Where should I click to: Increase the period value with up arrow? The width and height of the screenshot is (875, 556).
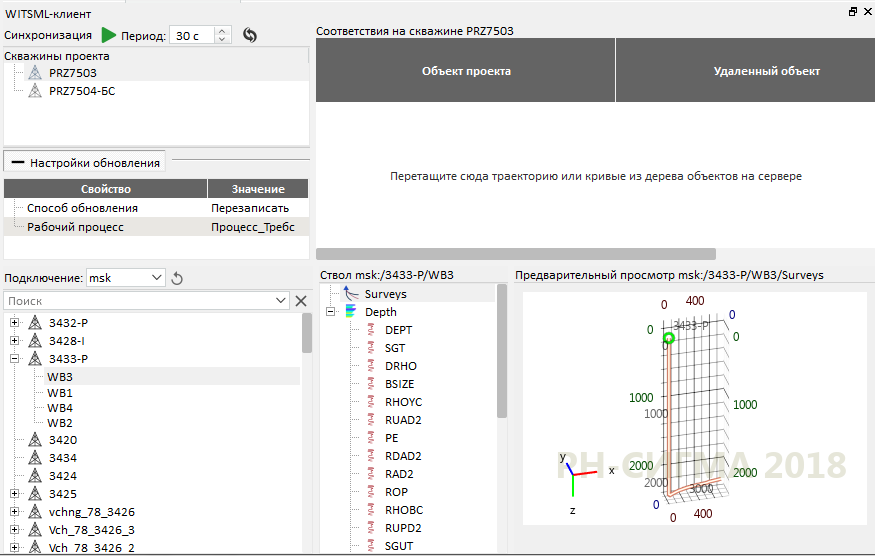pos(222,31)
